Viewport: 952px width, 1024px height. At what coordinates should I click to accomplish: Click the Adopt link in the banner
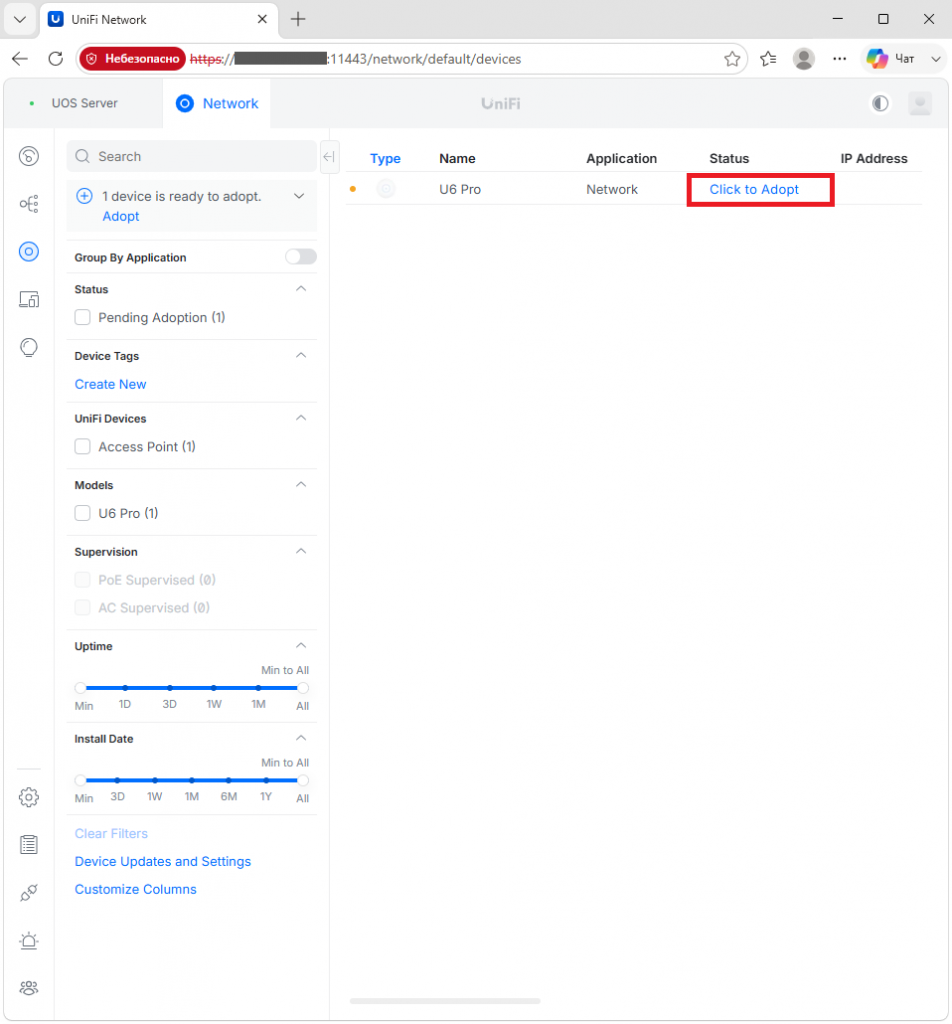(121, 216)
